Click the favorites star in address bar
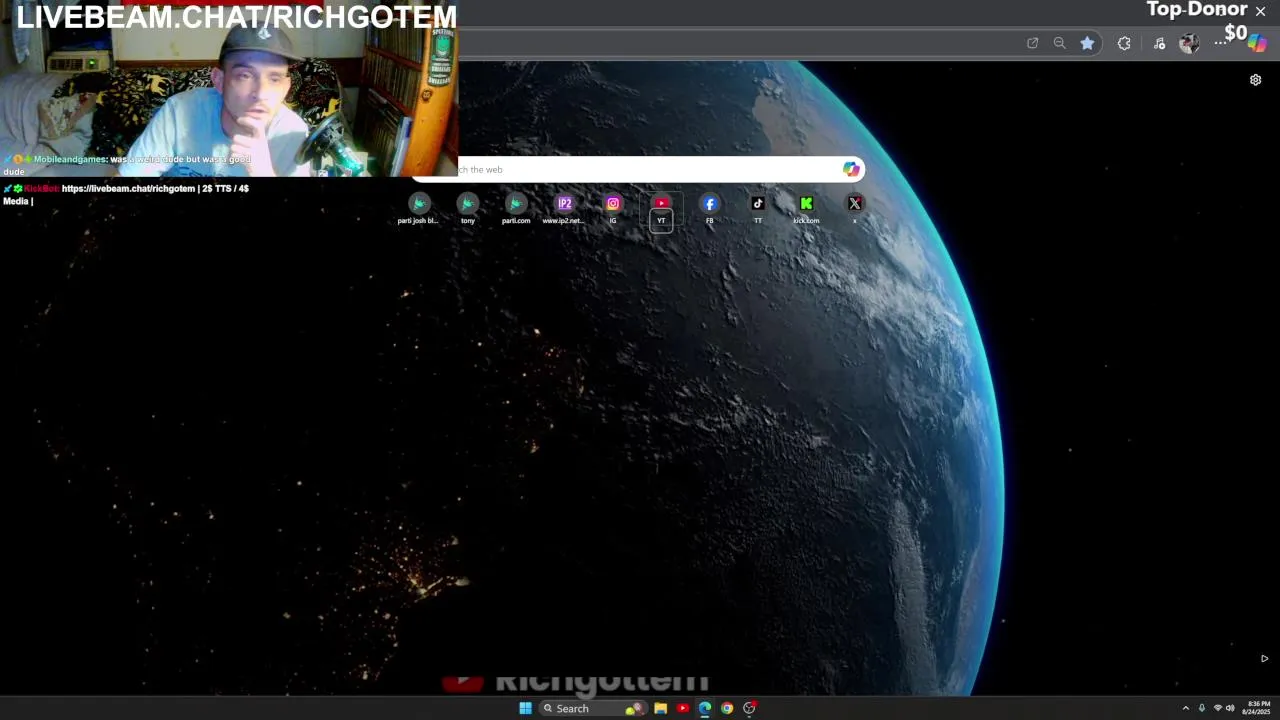 tap(1087, 43)
